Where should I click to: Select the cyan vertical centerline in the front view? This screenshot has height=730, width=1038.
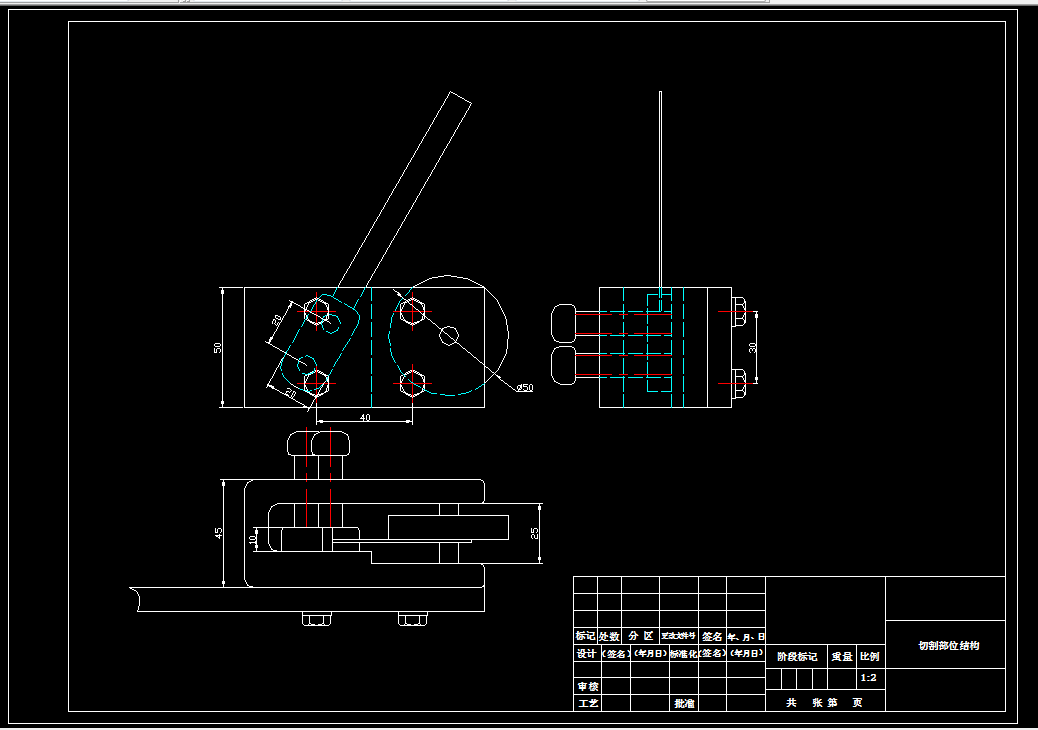click(371, 347)
